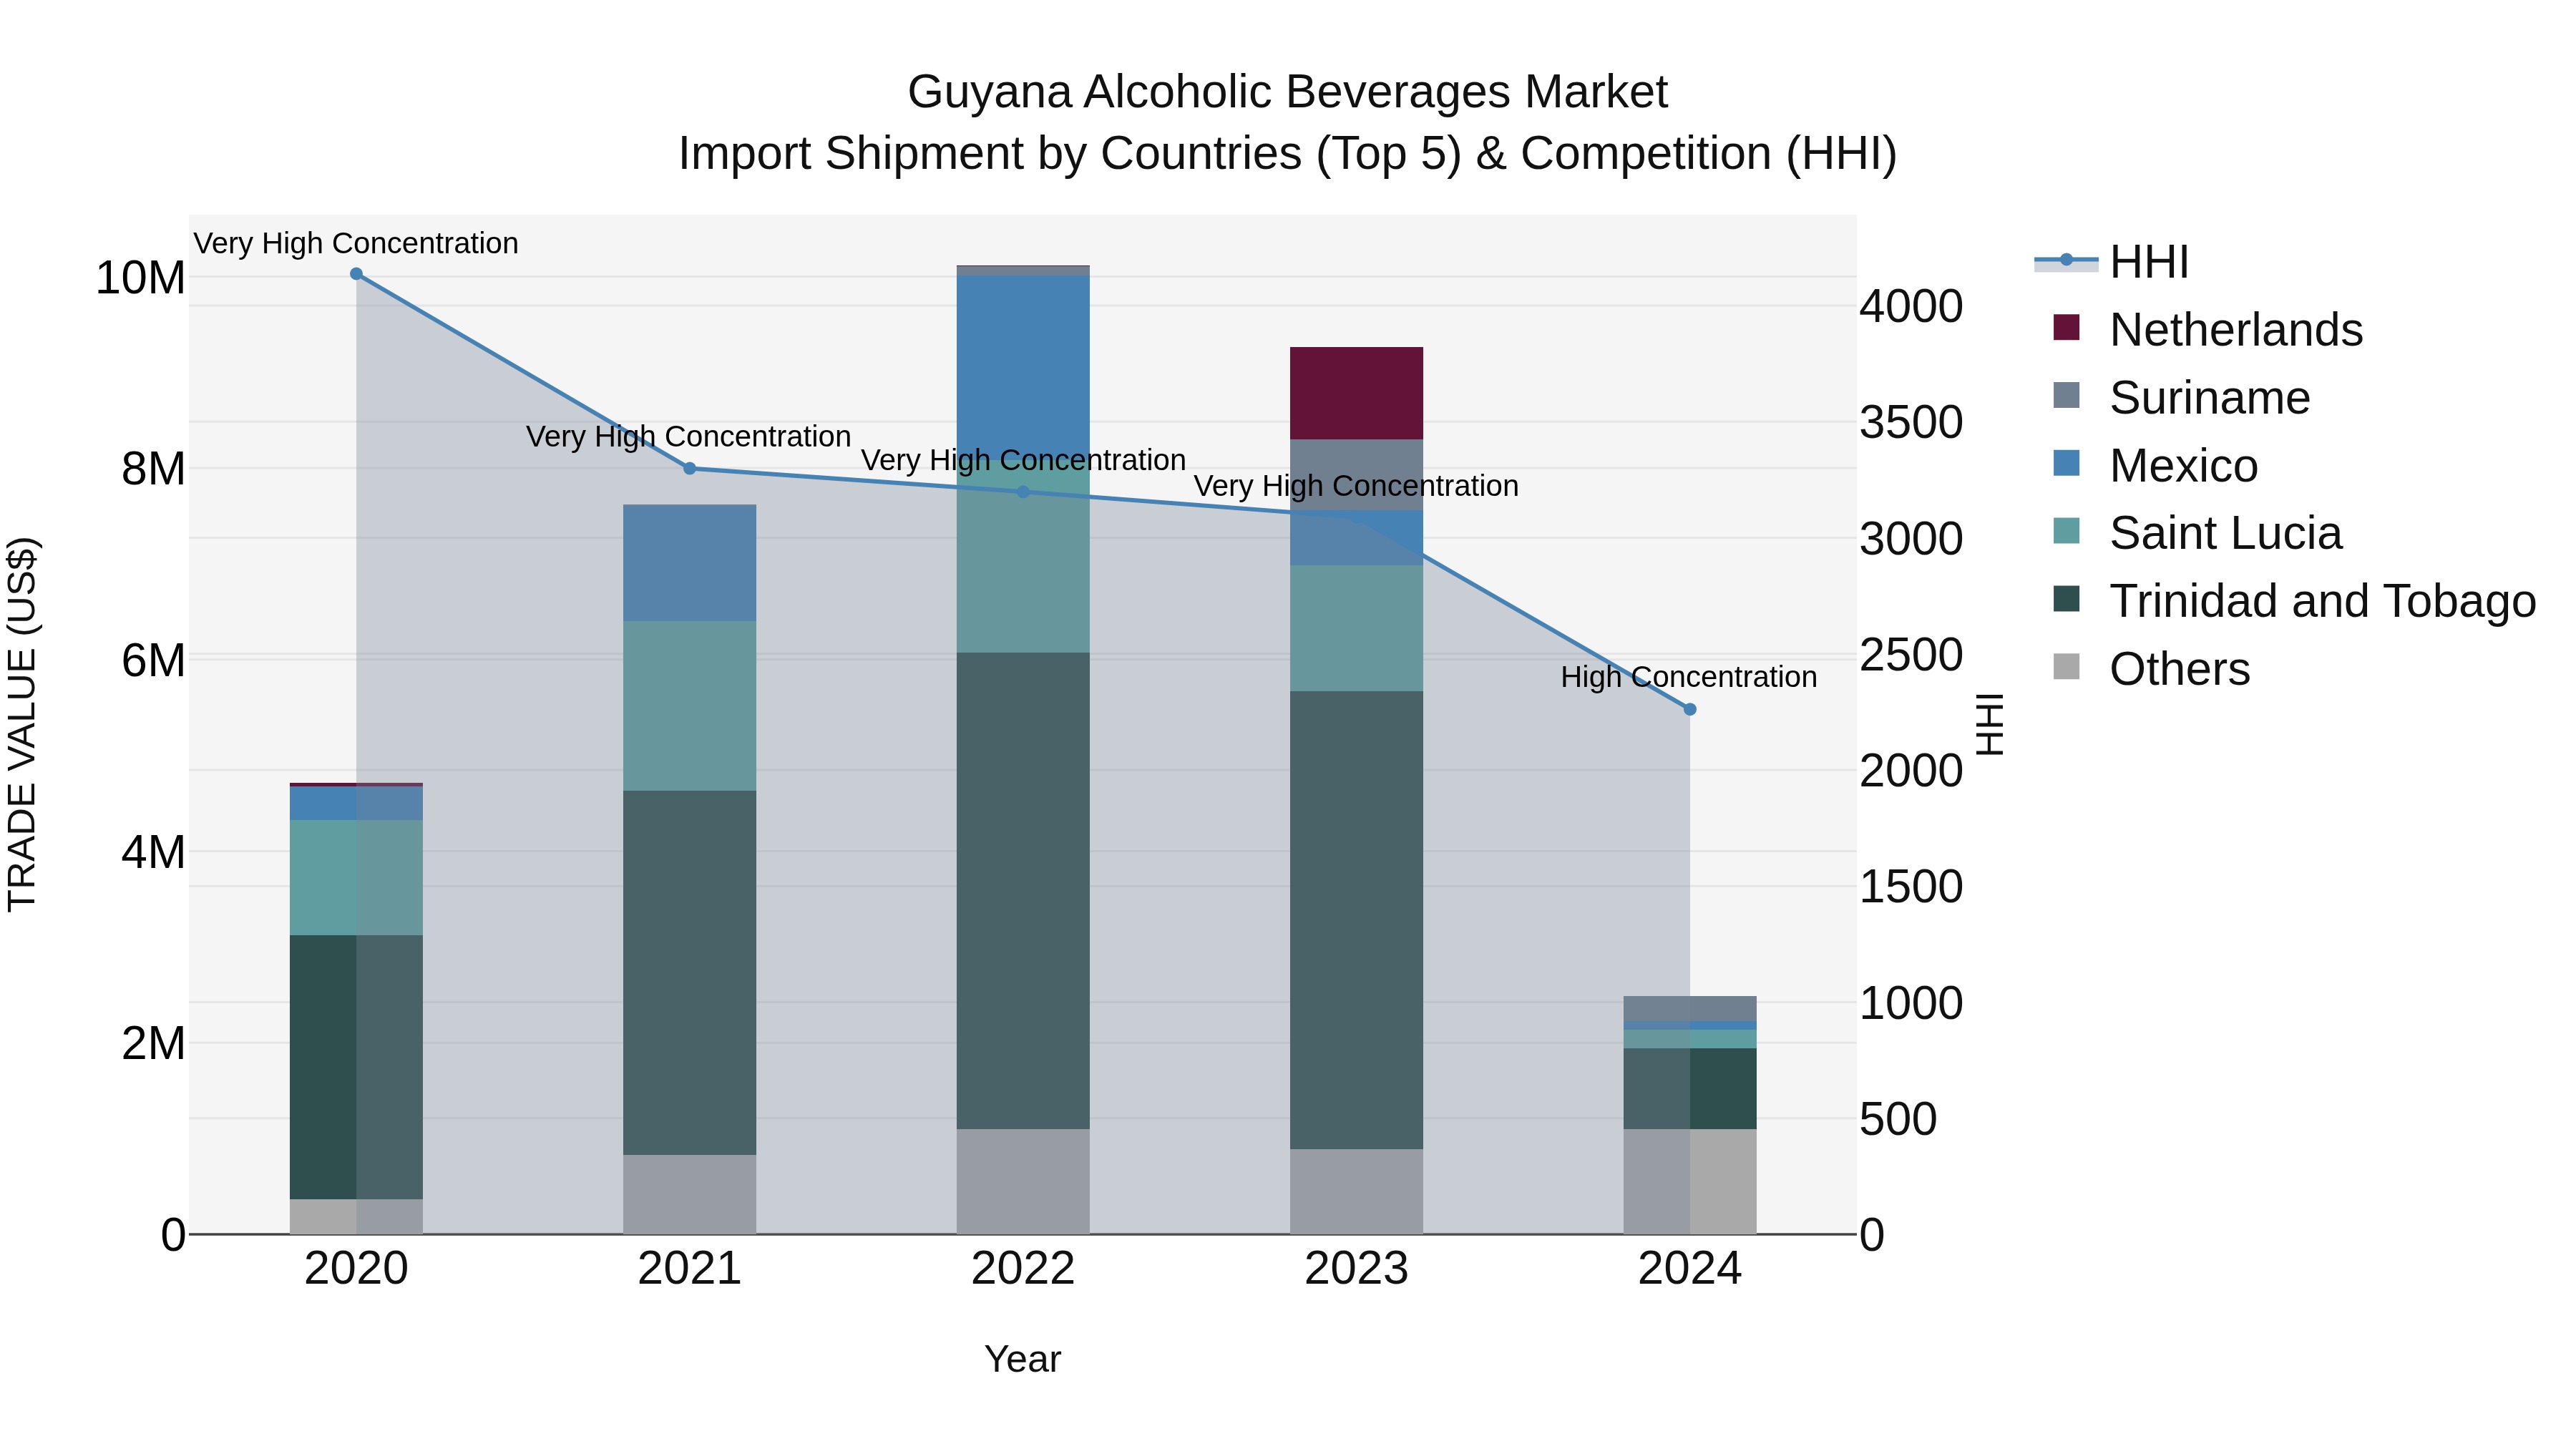Click the Saint Lucia teal legend swatch
Image resolution: width=2576 pixels, height=1449 pixels.
[x=2066, y=531]
